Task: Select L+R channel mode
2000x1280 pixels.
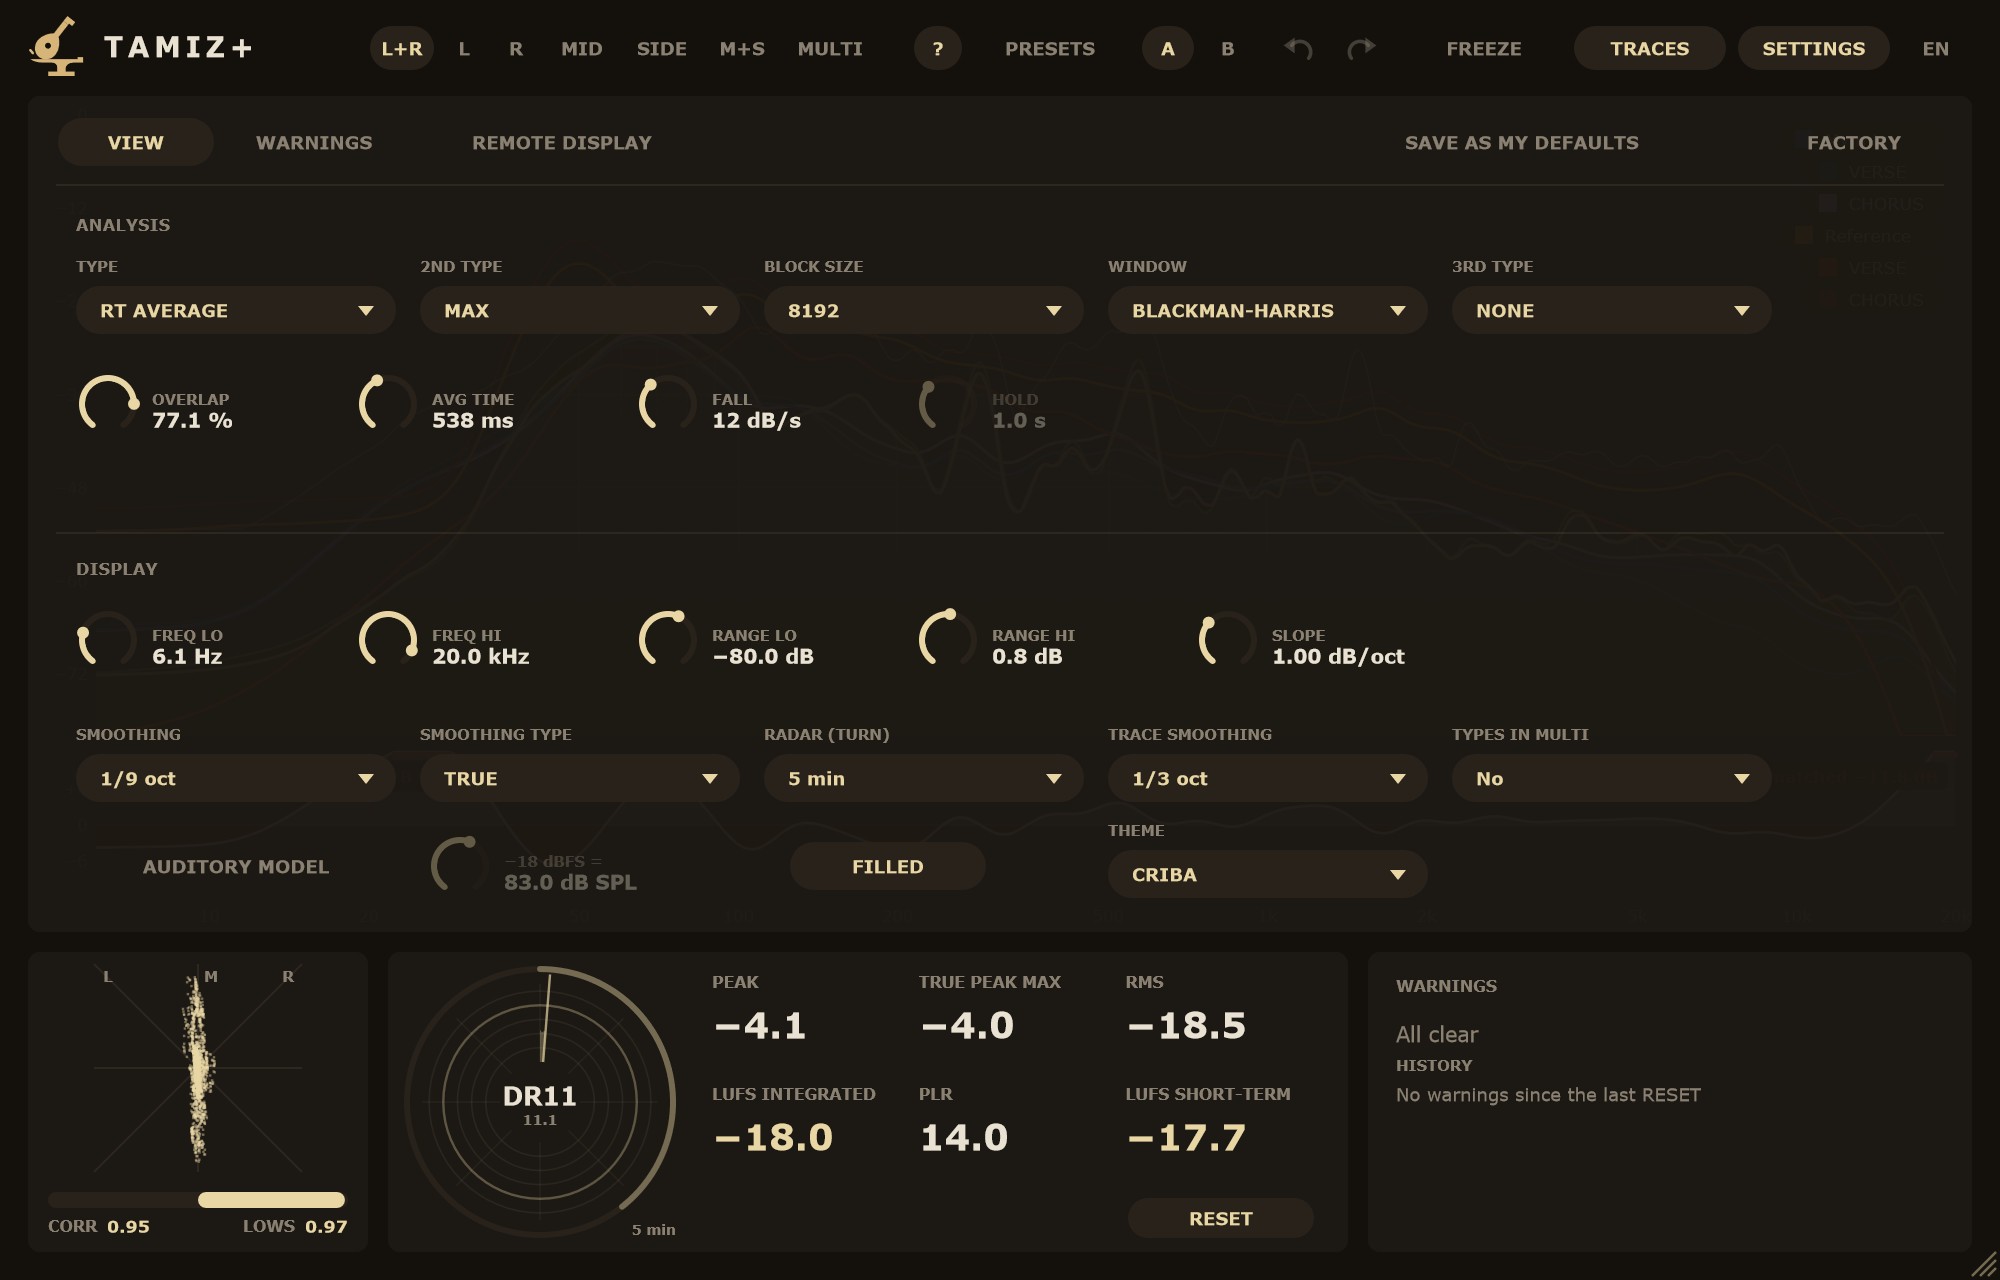Action: [402, 48]
